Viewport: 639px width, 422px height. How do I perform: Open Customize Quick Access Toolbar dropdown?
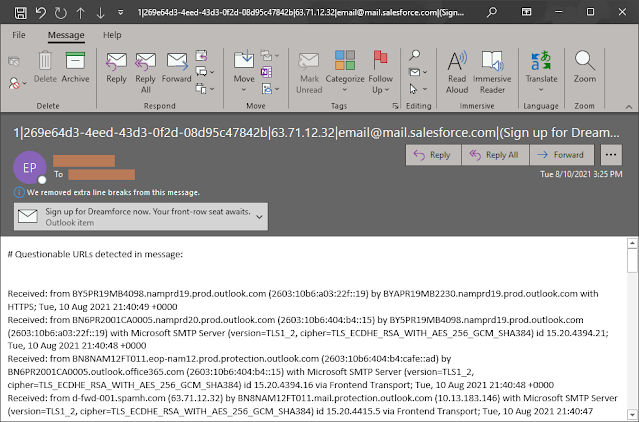[x=120, y=13]
